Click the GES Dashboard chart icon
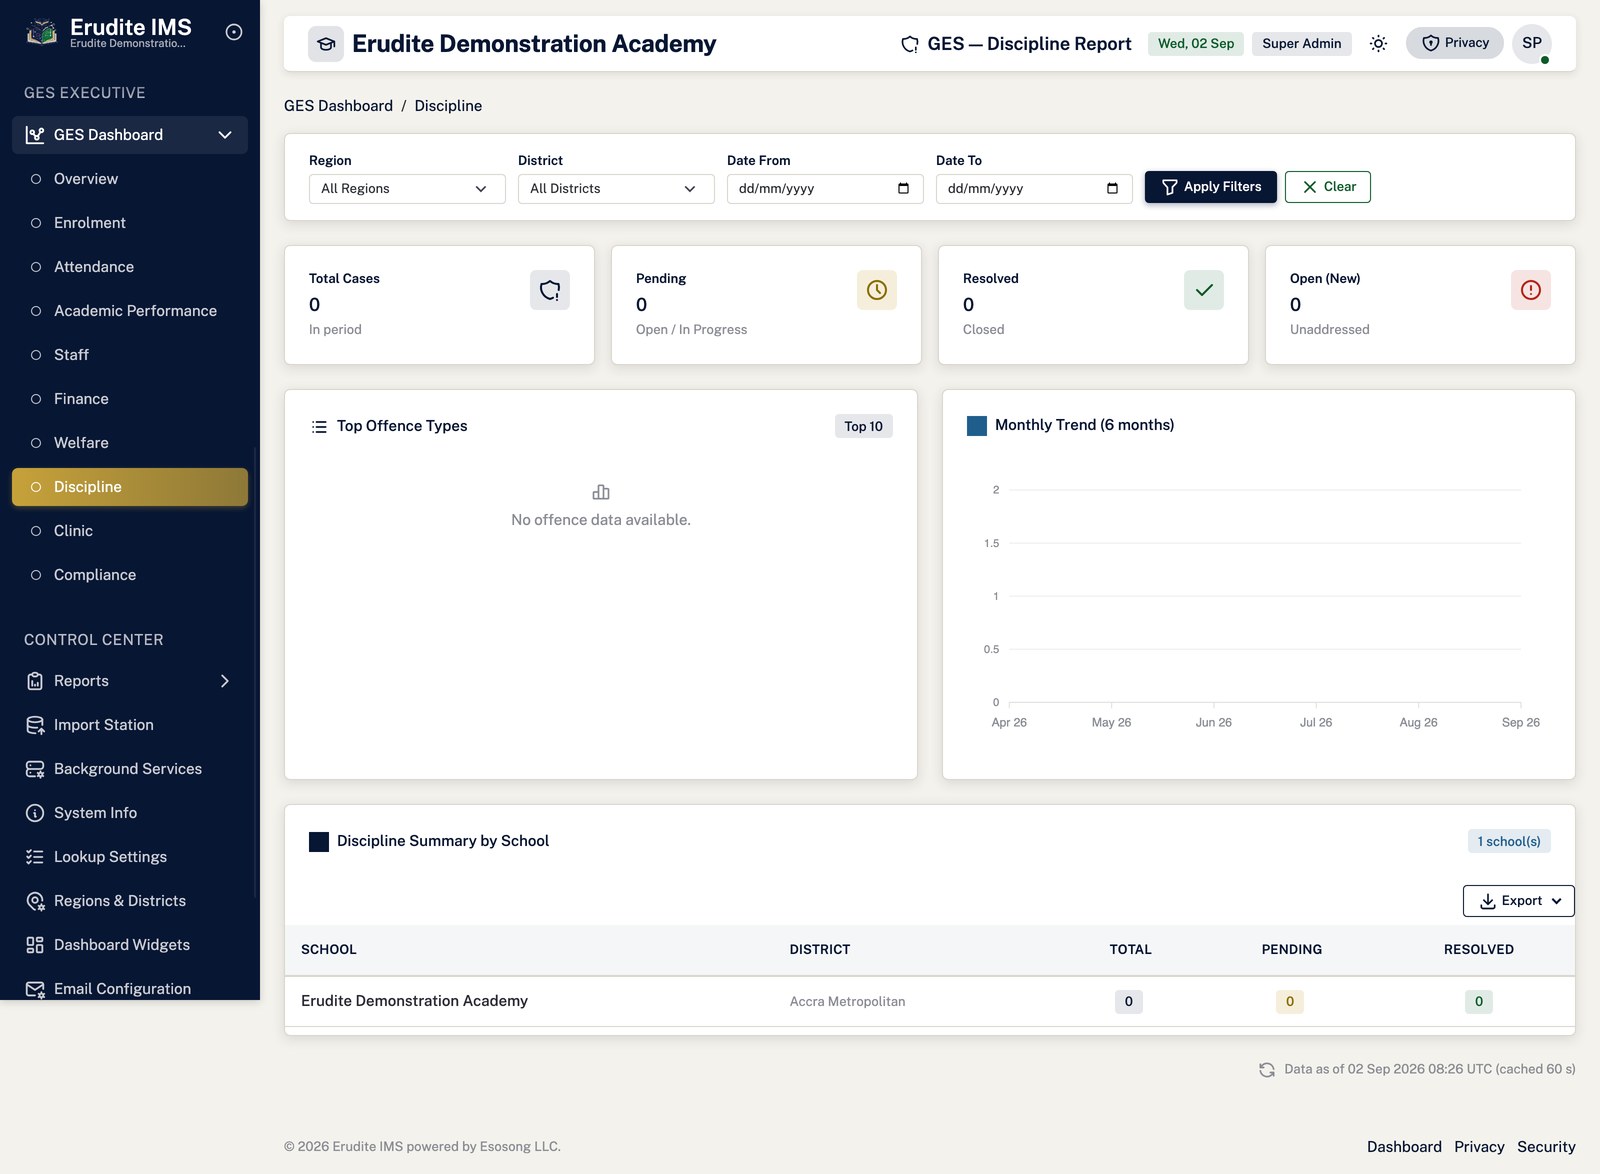This screenshot has height=1174, width=1600. coord(35,135)
